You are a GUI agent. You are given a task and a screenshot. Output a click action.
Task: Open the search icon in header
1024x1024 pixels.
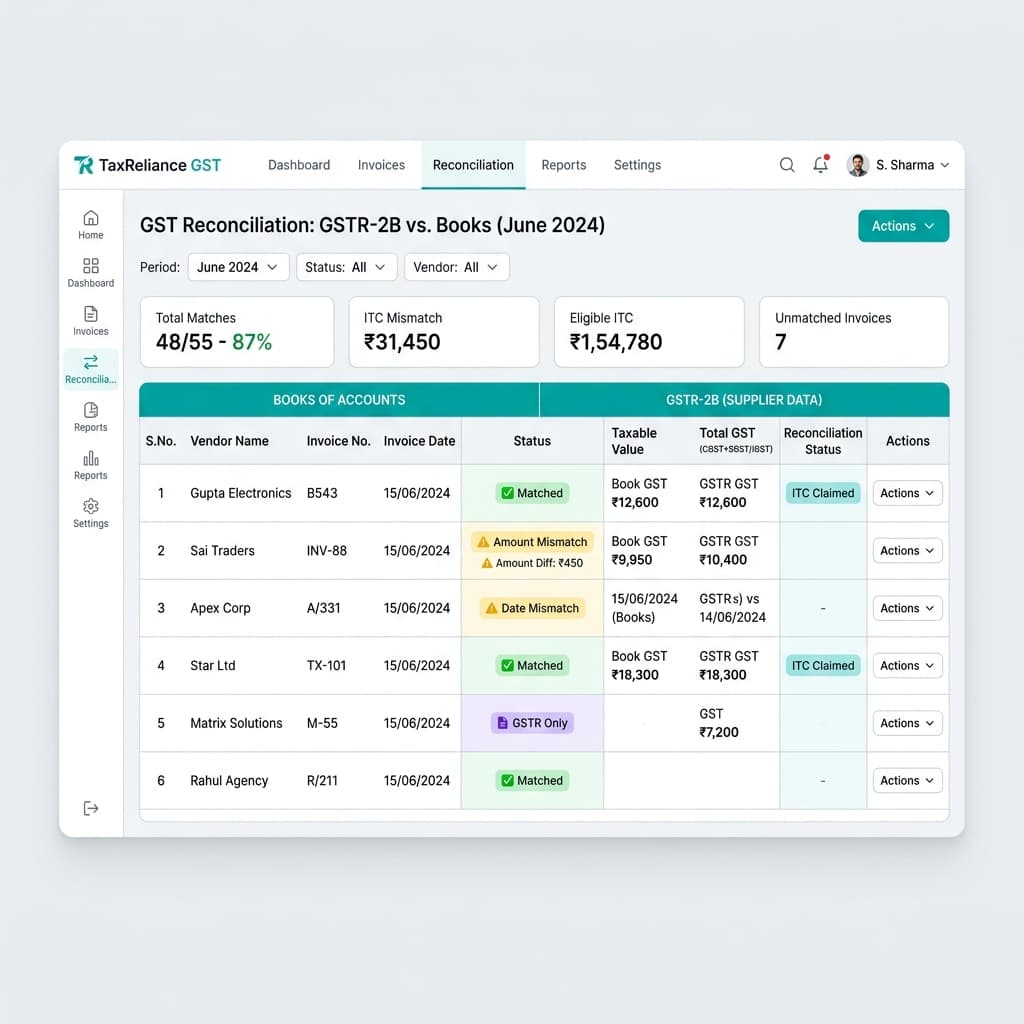tap(787, 165)
